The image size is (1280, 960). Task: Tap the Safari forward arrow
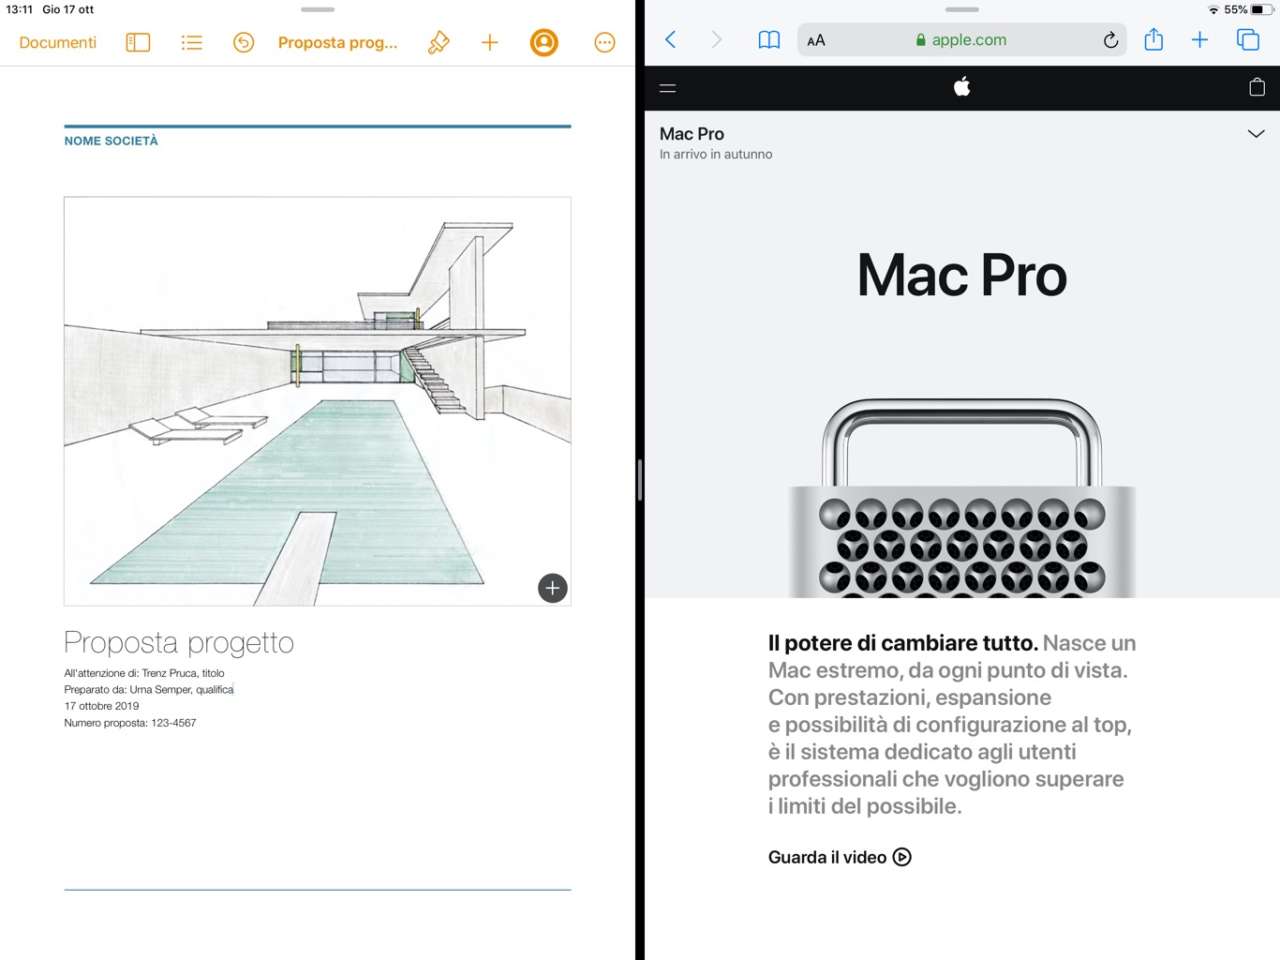tap(716, 40)
